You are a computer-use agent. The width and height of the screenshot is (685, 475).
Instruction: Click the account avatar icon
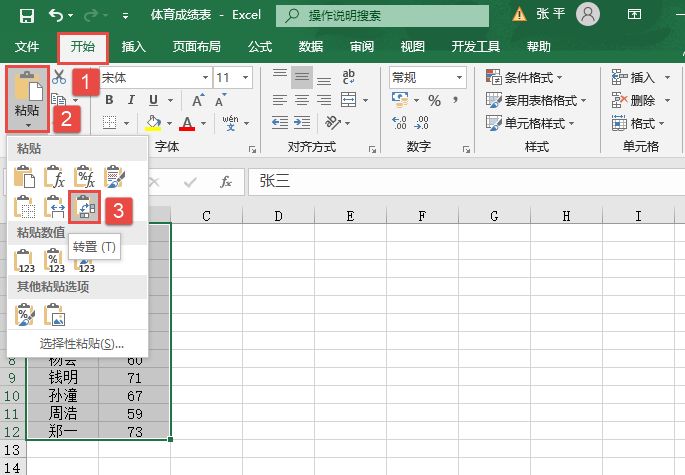[x=588, y=15]
